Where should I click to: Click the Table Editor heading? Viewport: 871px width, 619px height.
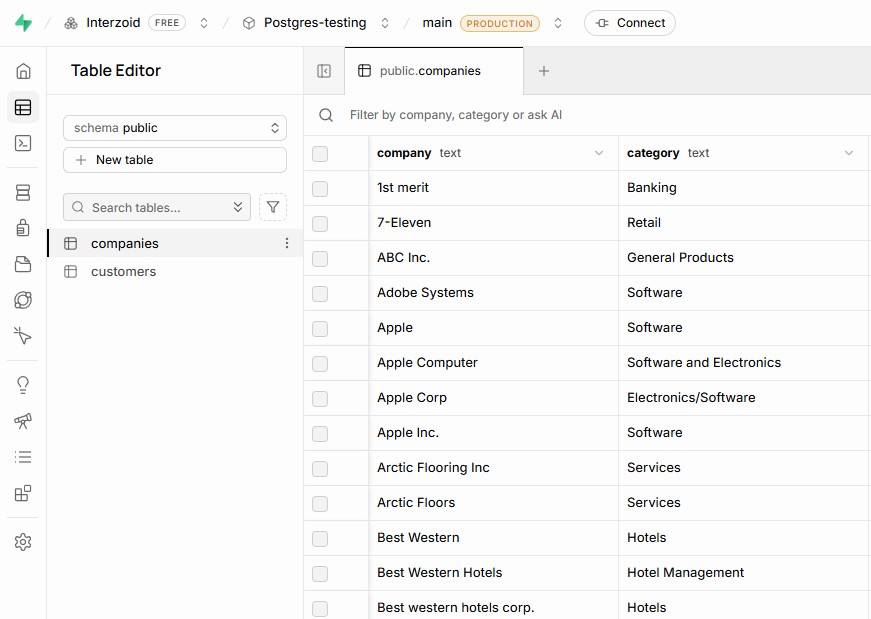[x=116, y=71]
